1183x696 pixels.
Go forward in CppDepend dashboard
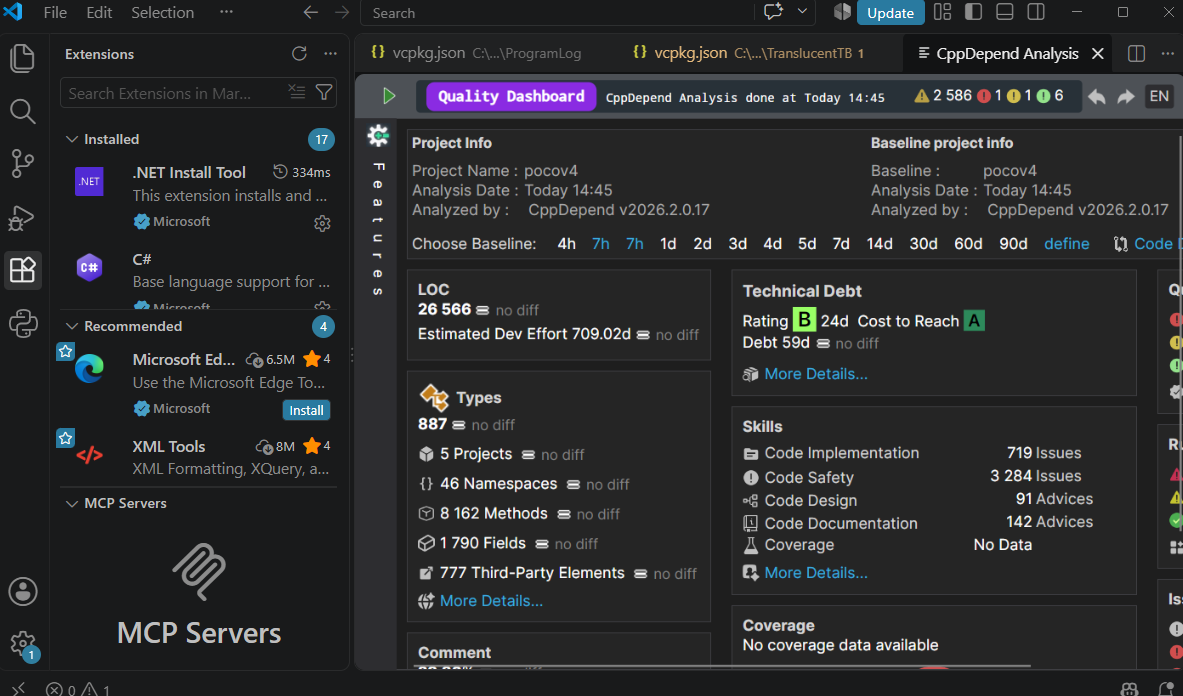pyautogui.click(x=1126, y=97)
